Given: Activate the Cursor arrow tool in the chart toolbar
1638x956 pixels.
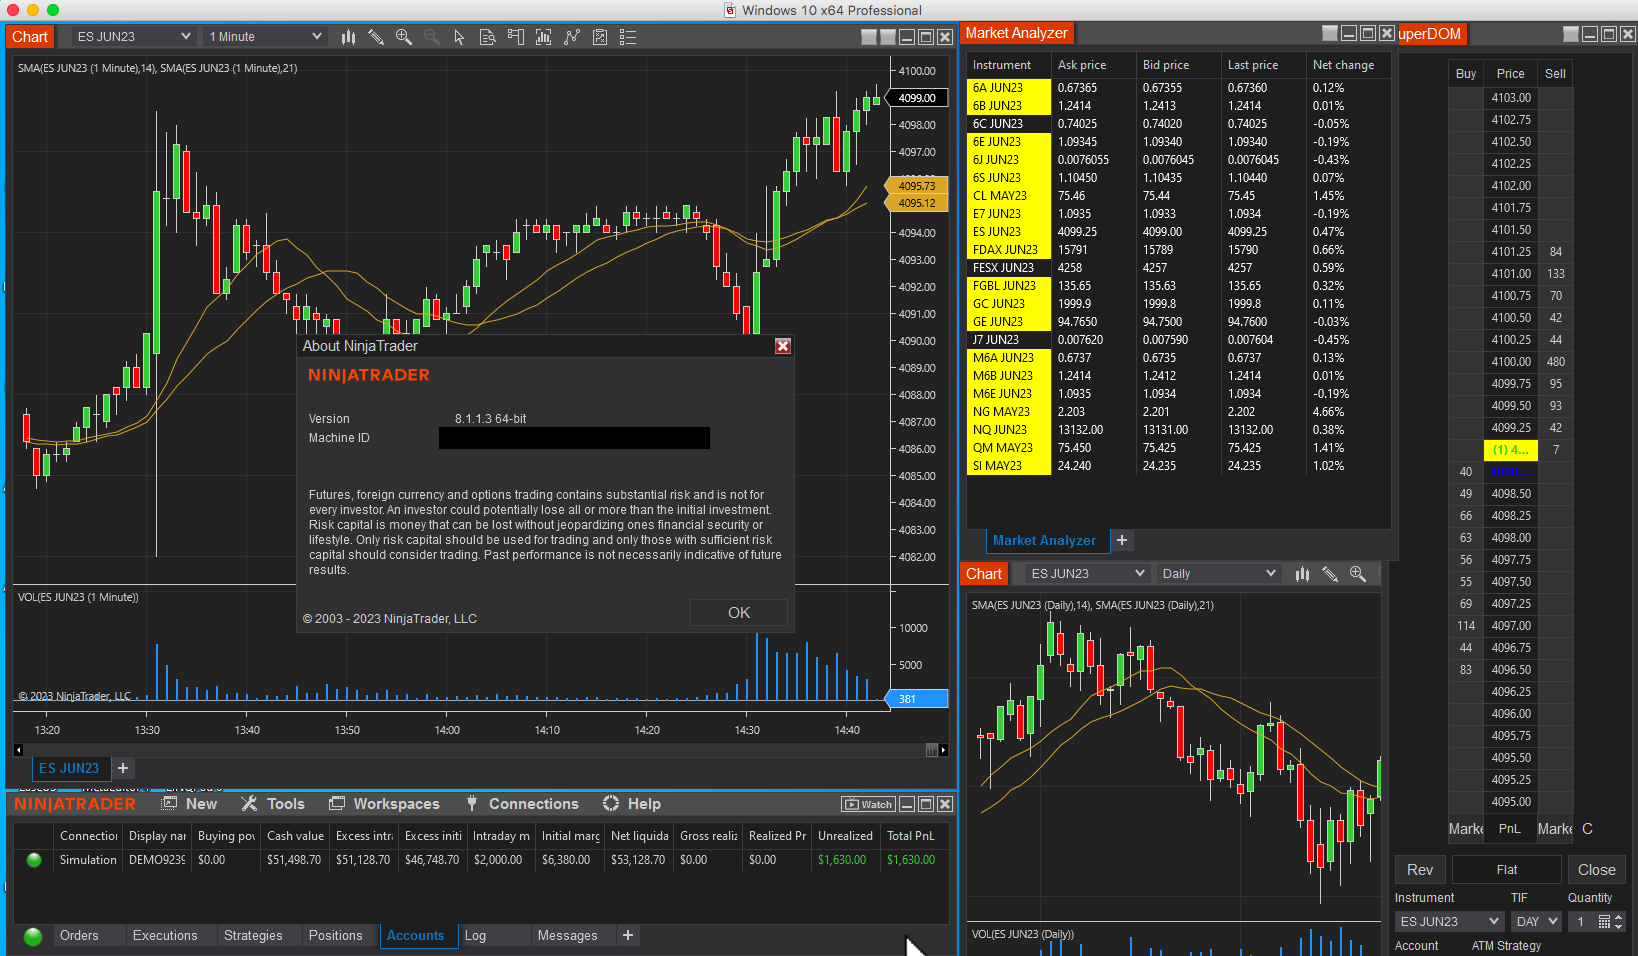Looking at the screenshot, I should coord(459,36).
